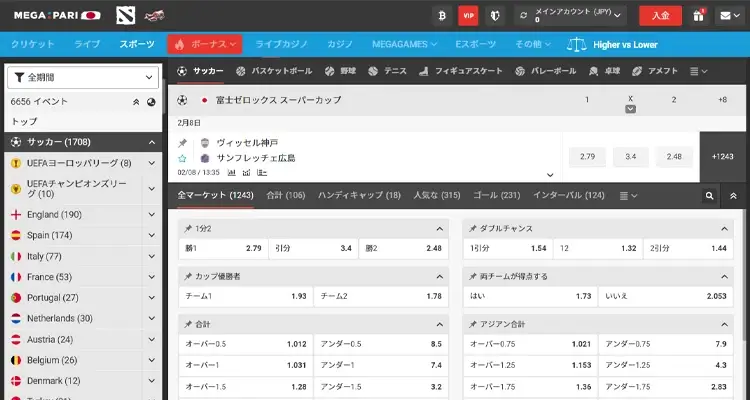Screen dimensions: 750x400
Task: Switch to 合計 (106) markets tab
Action: point(286,195)
